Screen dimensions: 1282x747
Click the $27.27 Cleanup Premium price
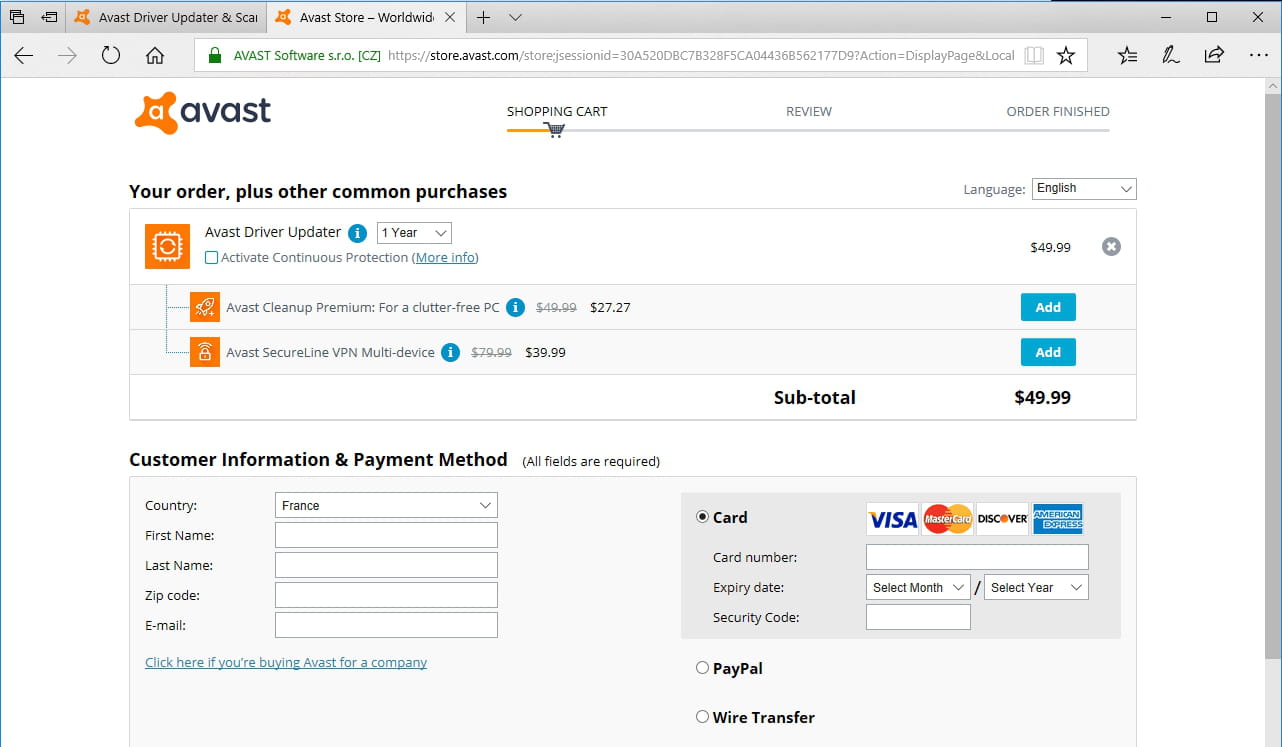click(610, 307)
